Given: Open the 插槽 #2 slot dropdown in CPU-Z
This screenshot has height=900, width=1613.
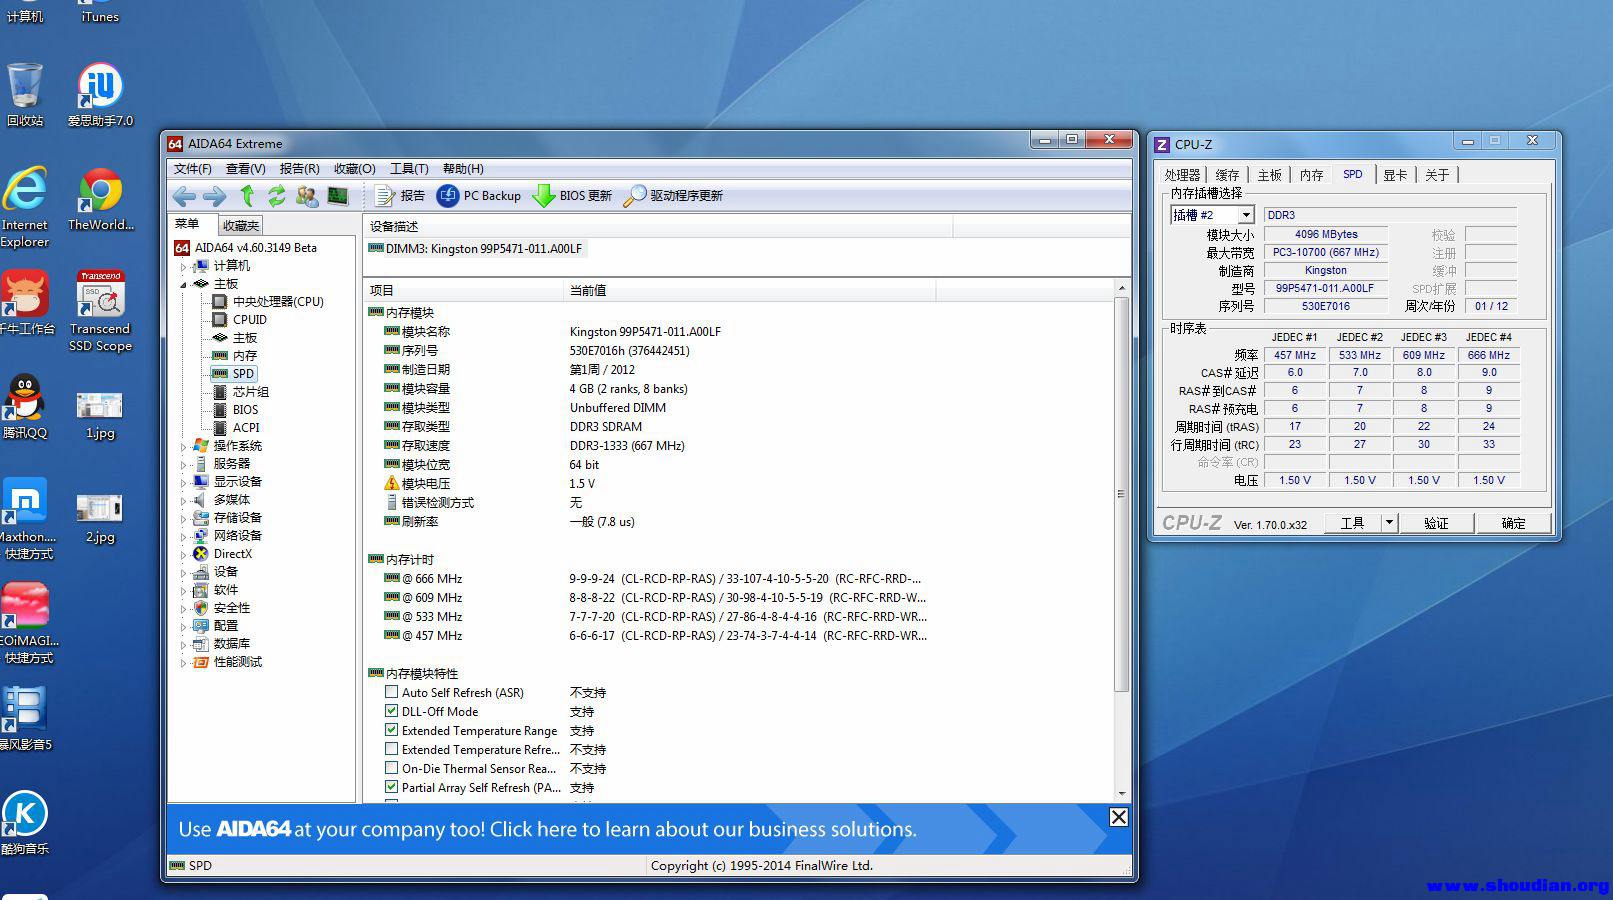Looking at the screenshot, I should click(1246, 215).
